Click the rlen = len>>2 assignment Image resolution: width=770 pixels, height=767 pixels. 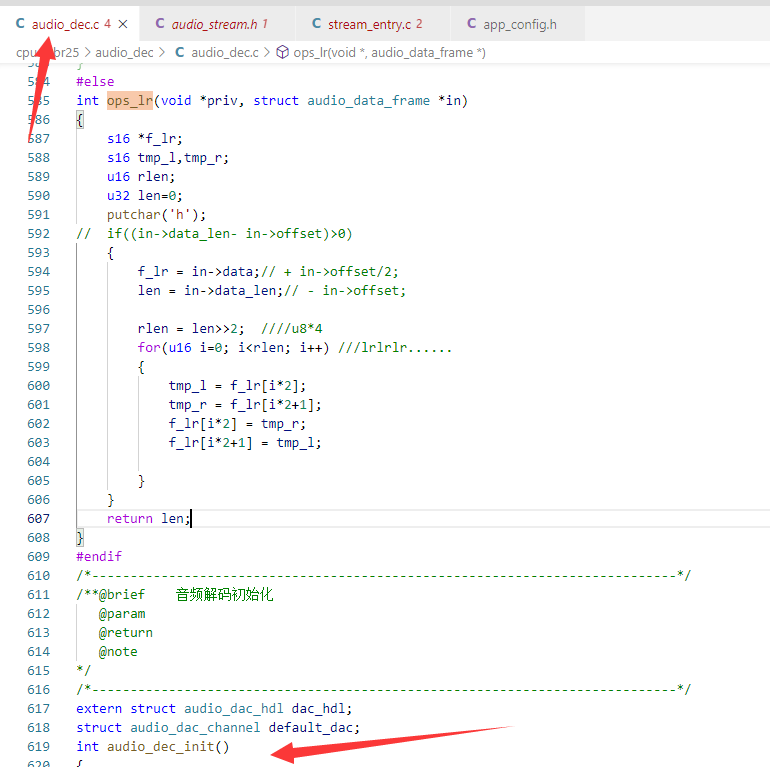pyautogui.click(x=191, y=329)
